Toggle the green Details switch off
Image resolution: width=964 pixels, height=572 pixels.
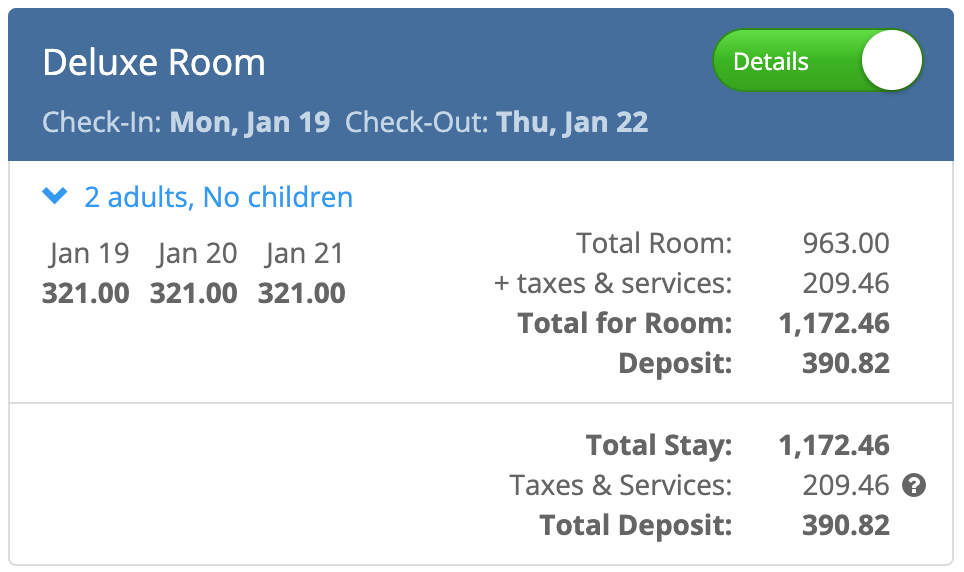pyautogui.click(x=816, y=61)
